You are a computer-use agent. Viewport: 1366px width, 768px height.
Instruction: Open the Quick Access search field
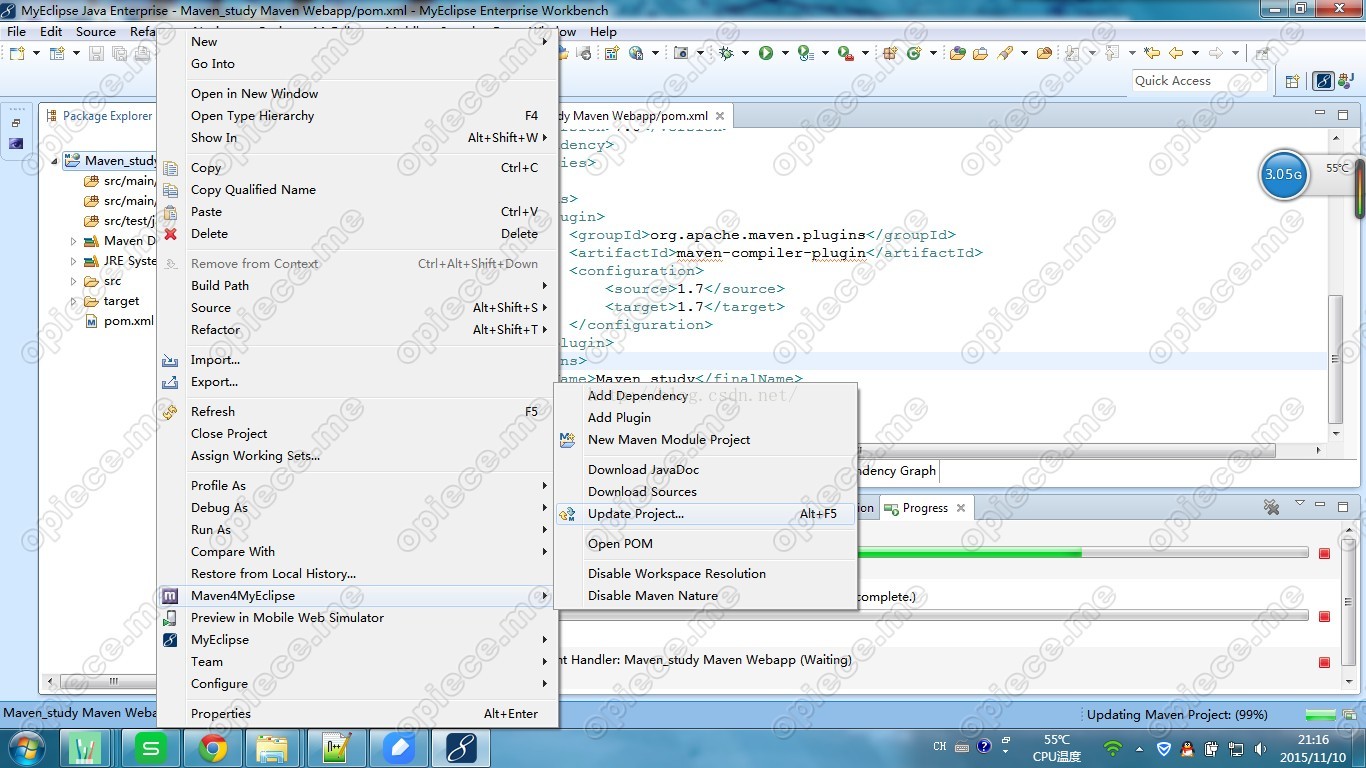pyautogui.click(x=1199, y=81)
